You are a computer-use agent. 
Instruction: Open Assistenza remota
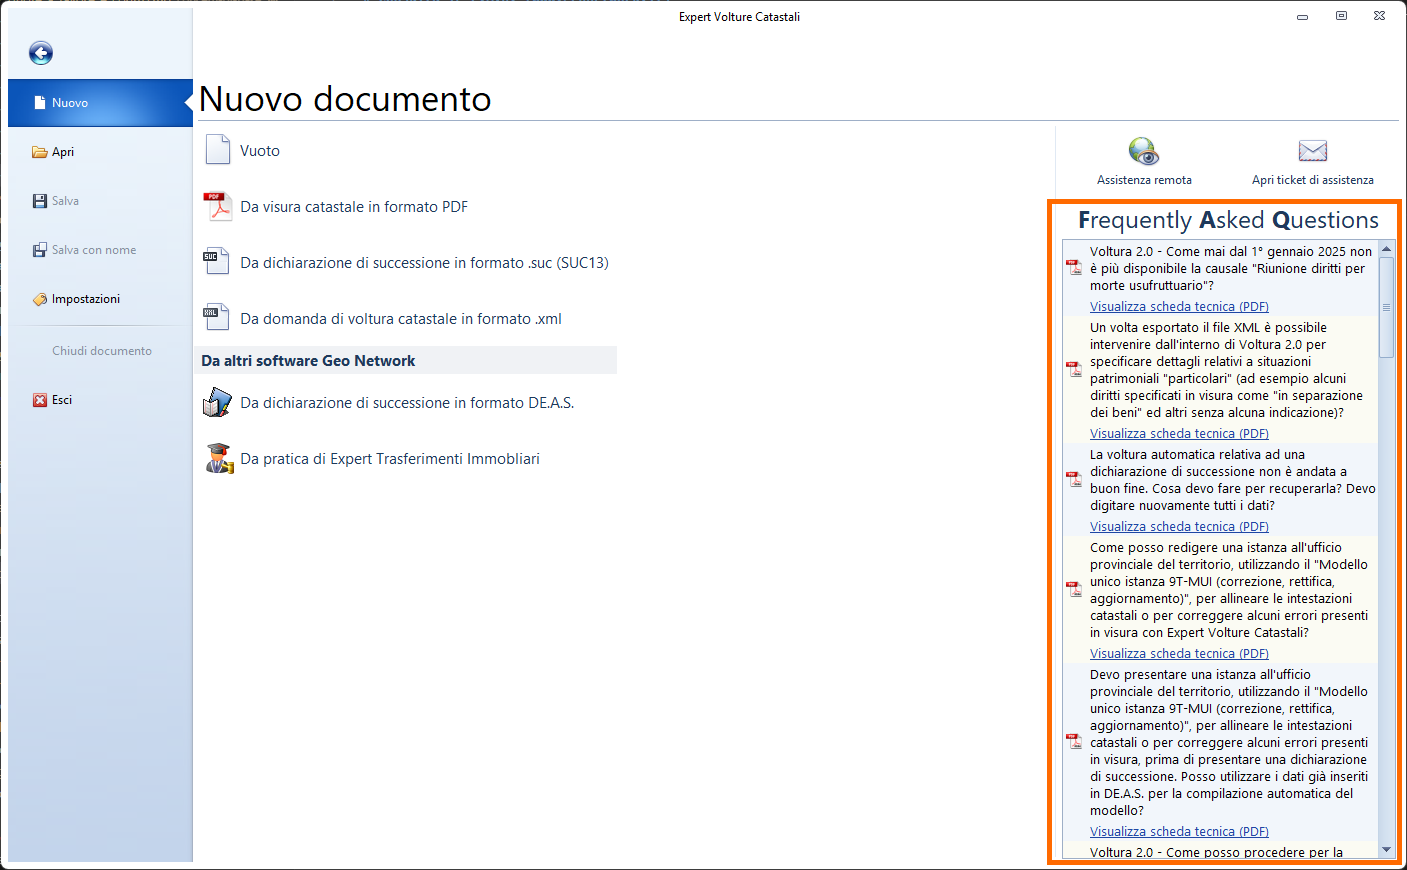[1144, 162]
